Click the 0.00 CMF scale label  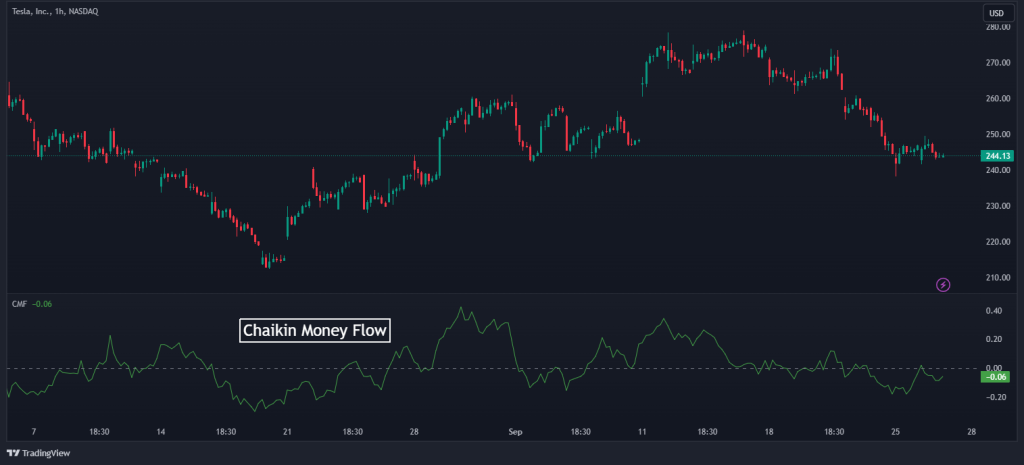pos(996,367)
